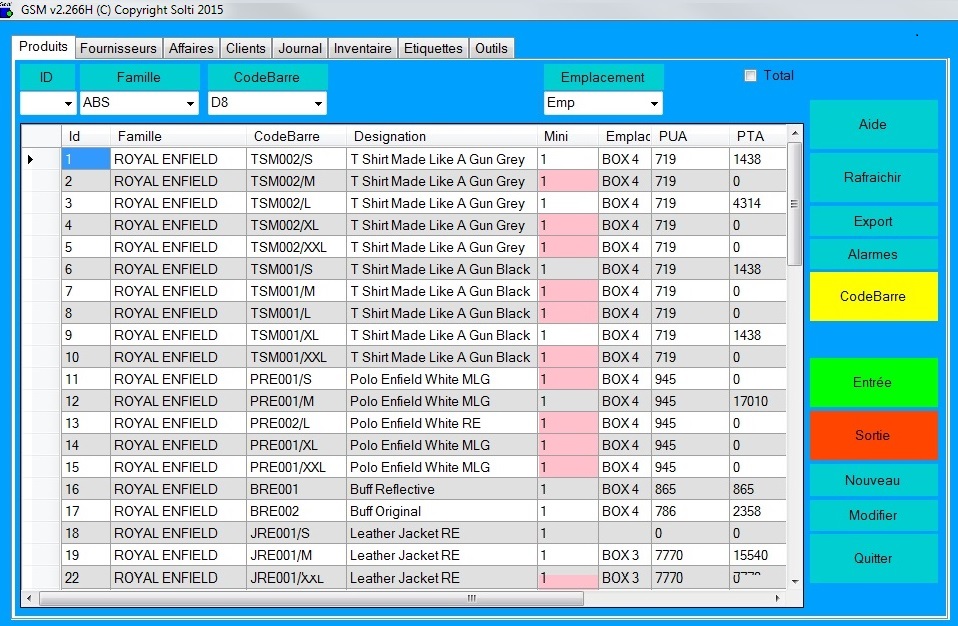
Task: Open the CodeBarre filter dropdown
Action: pyautogui.click(x=318, y=103)
